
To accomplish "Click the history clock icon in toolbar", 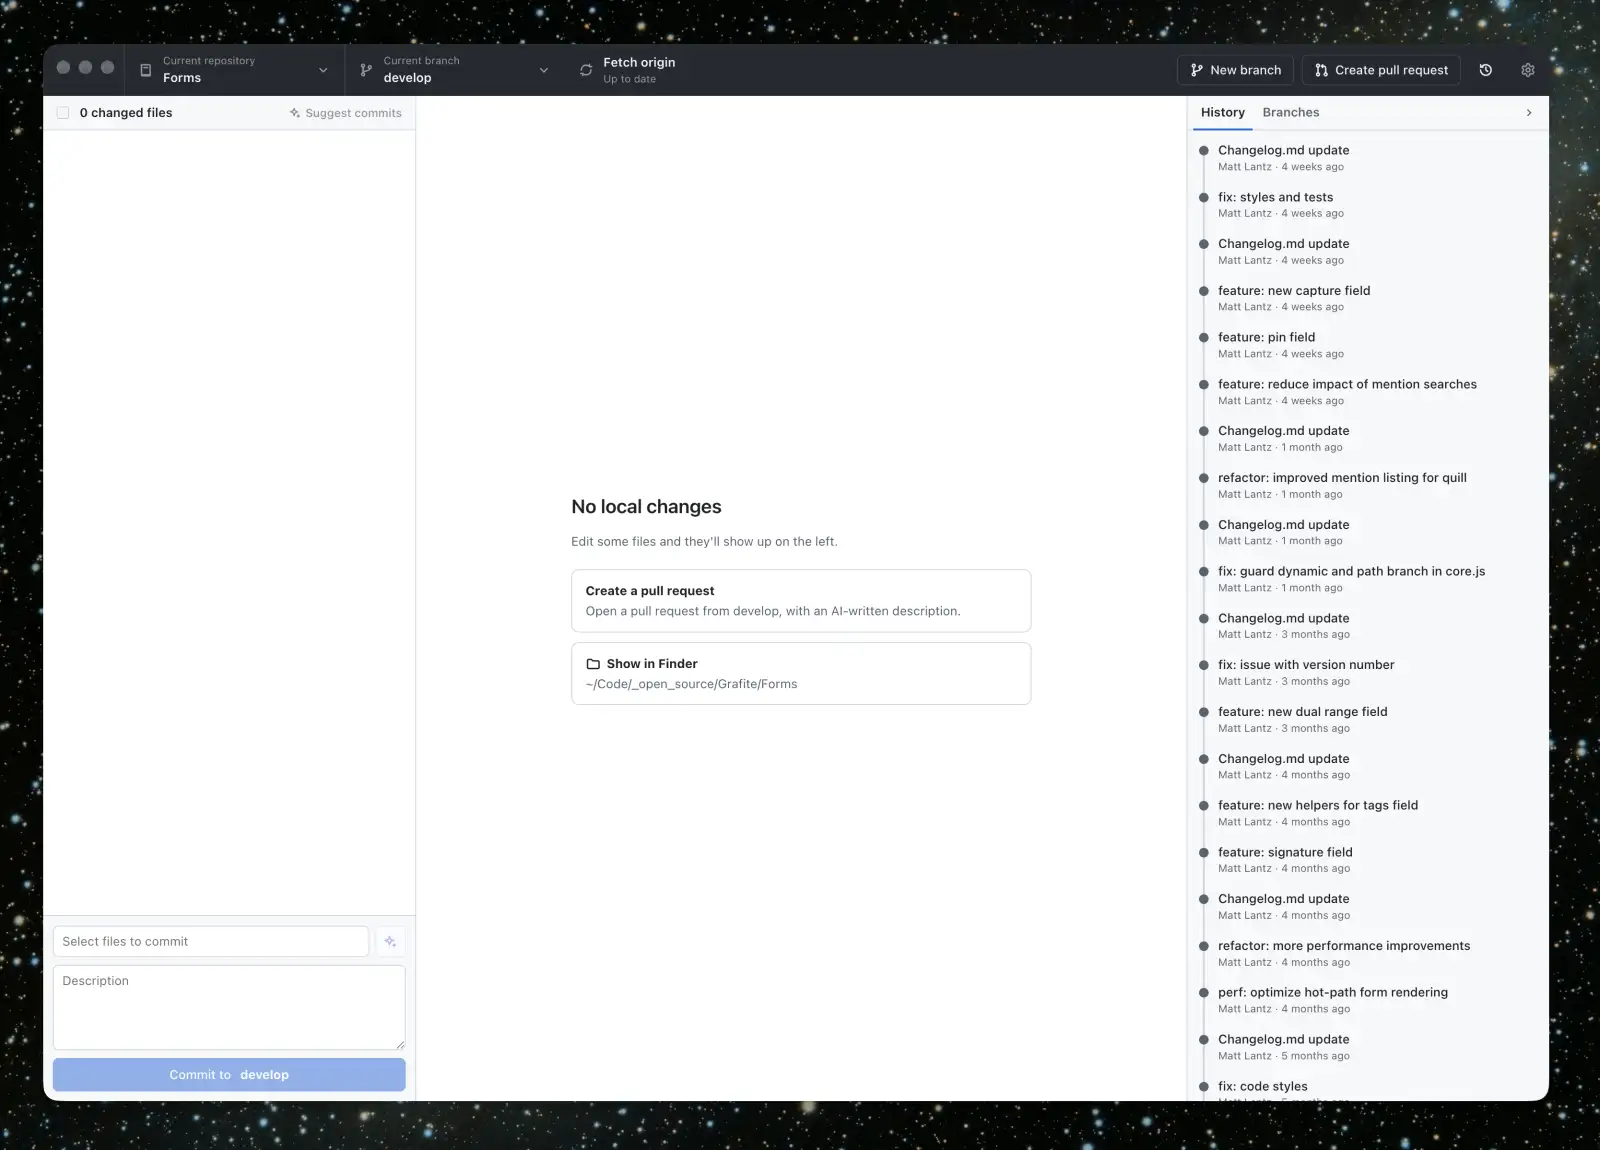I will [x=1485, y=70].
